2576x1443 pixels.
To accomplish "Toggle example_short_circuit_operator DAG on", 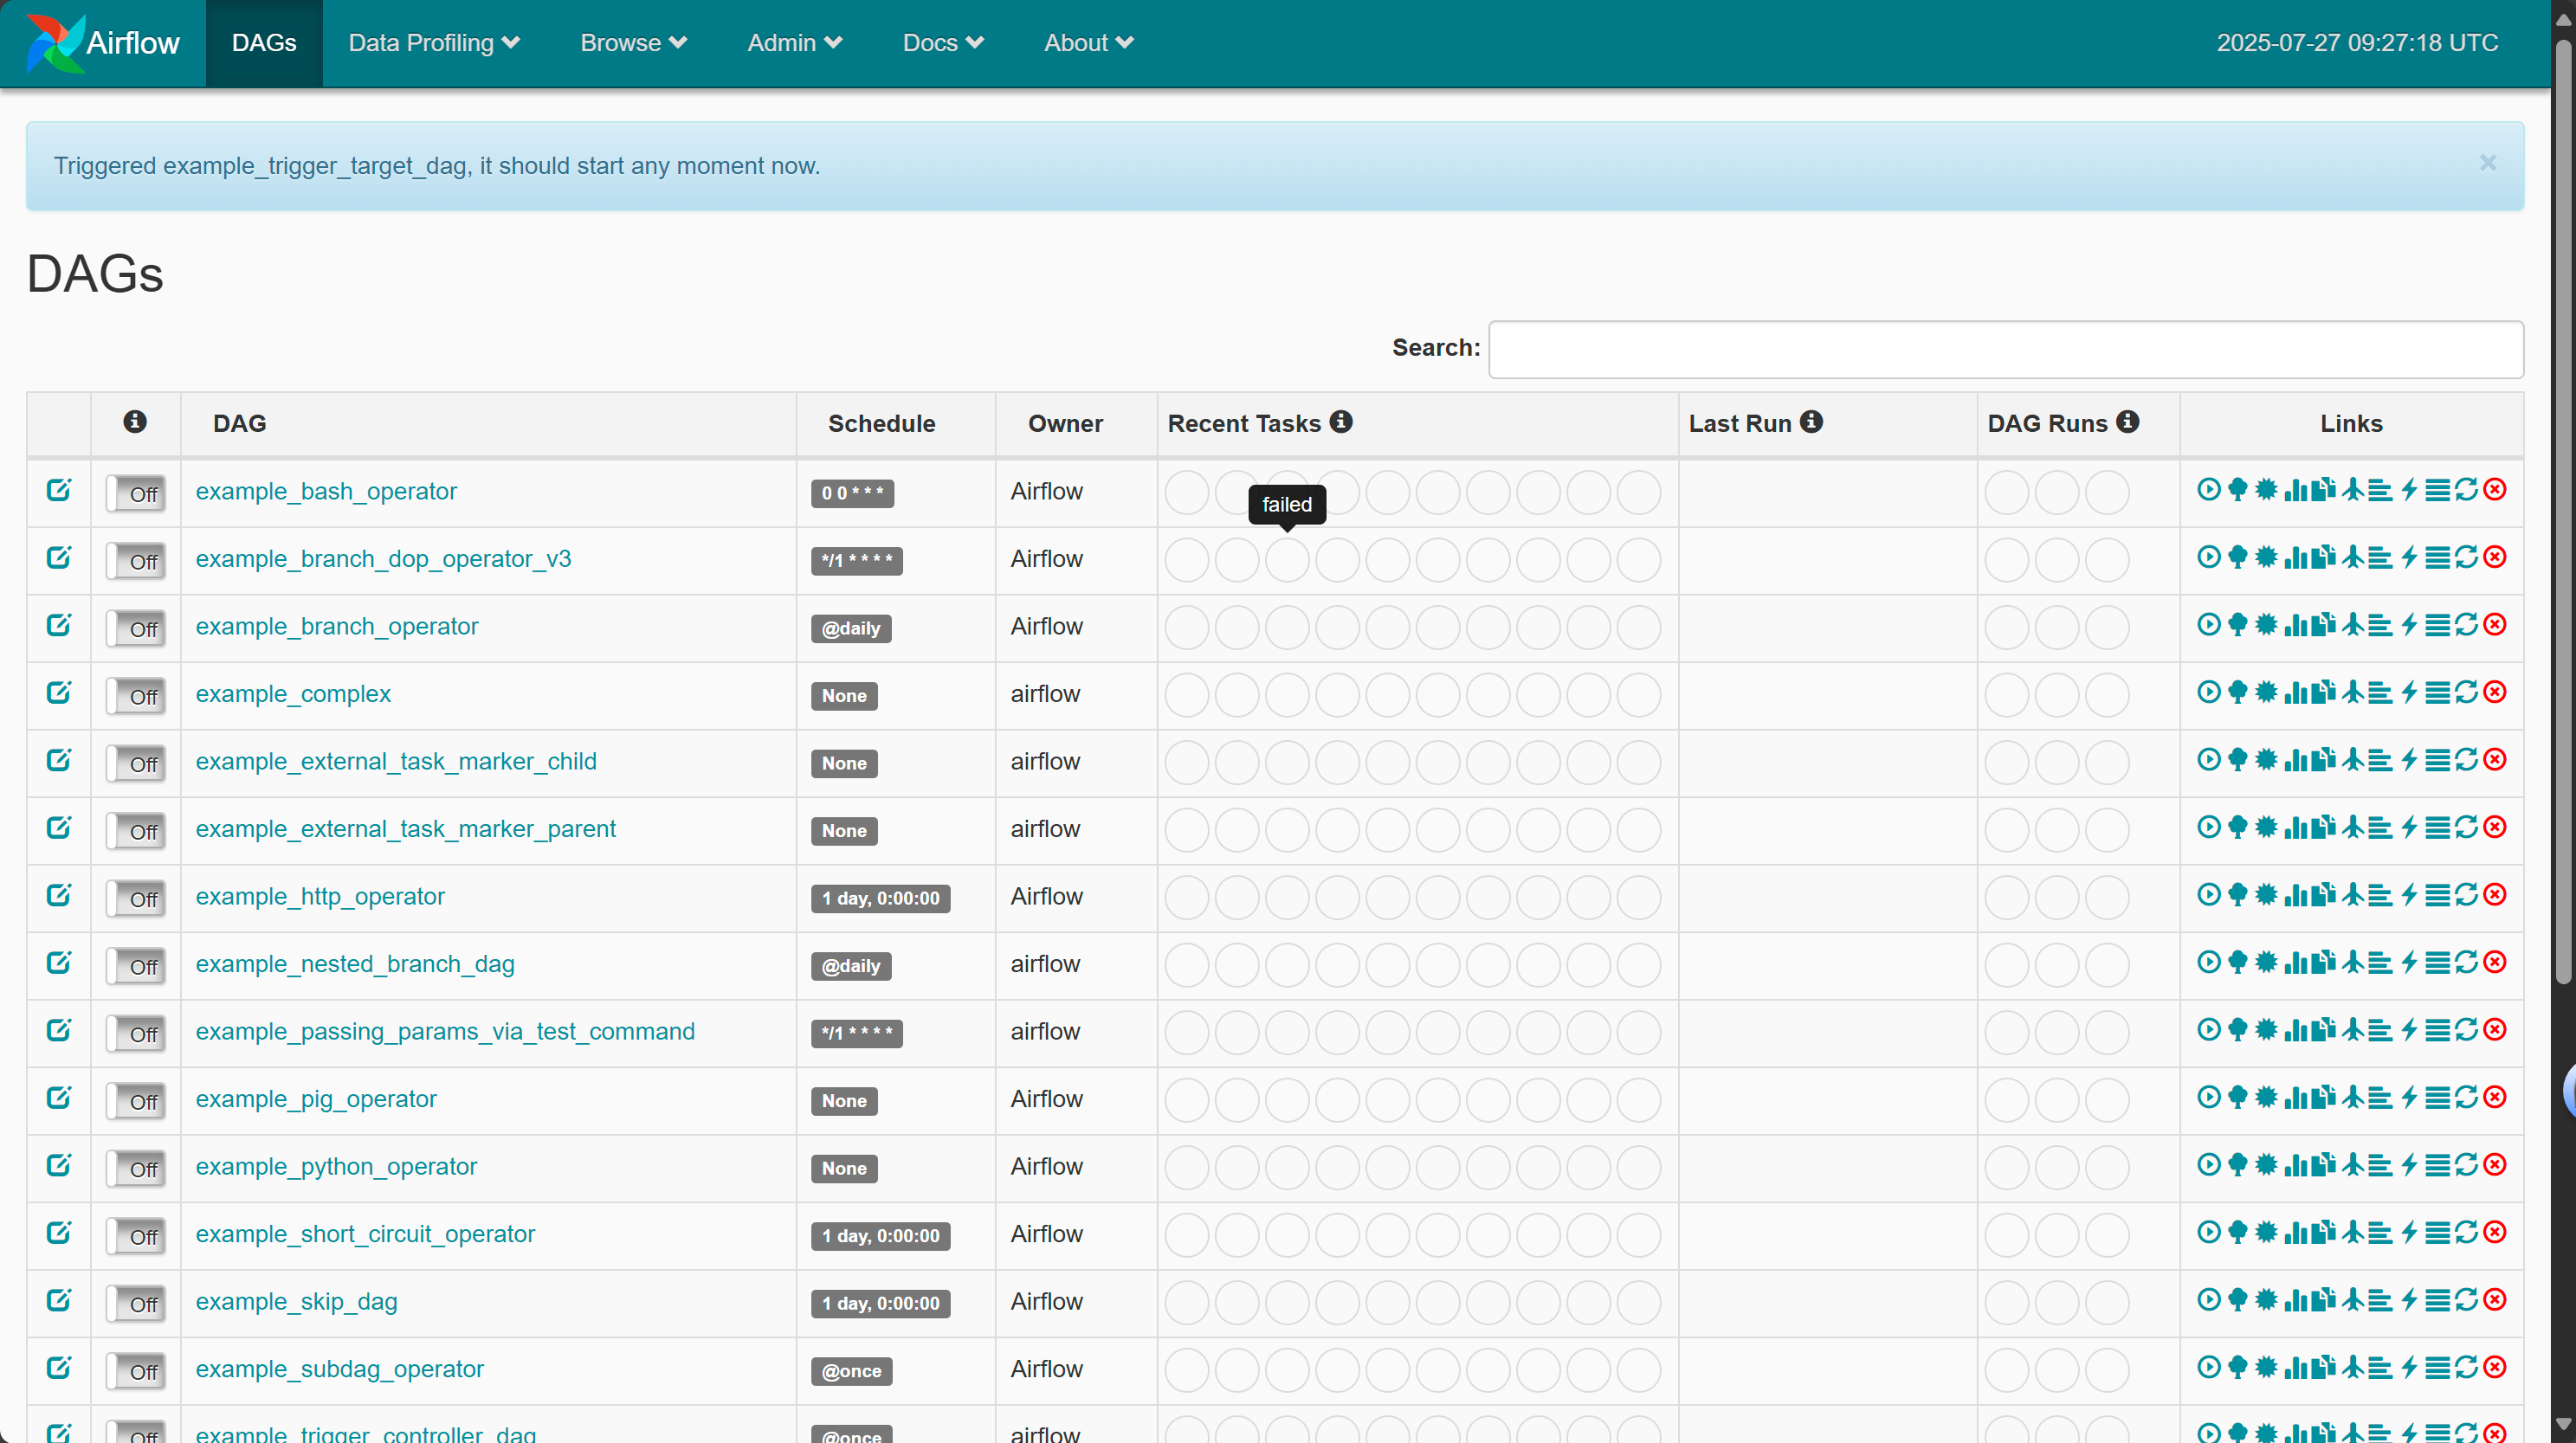I will 136,1236.
